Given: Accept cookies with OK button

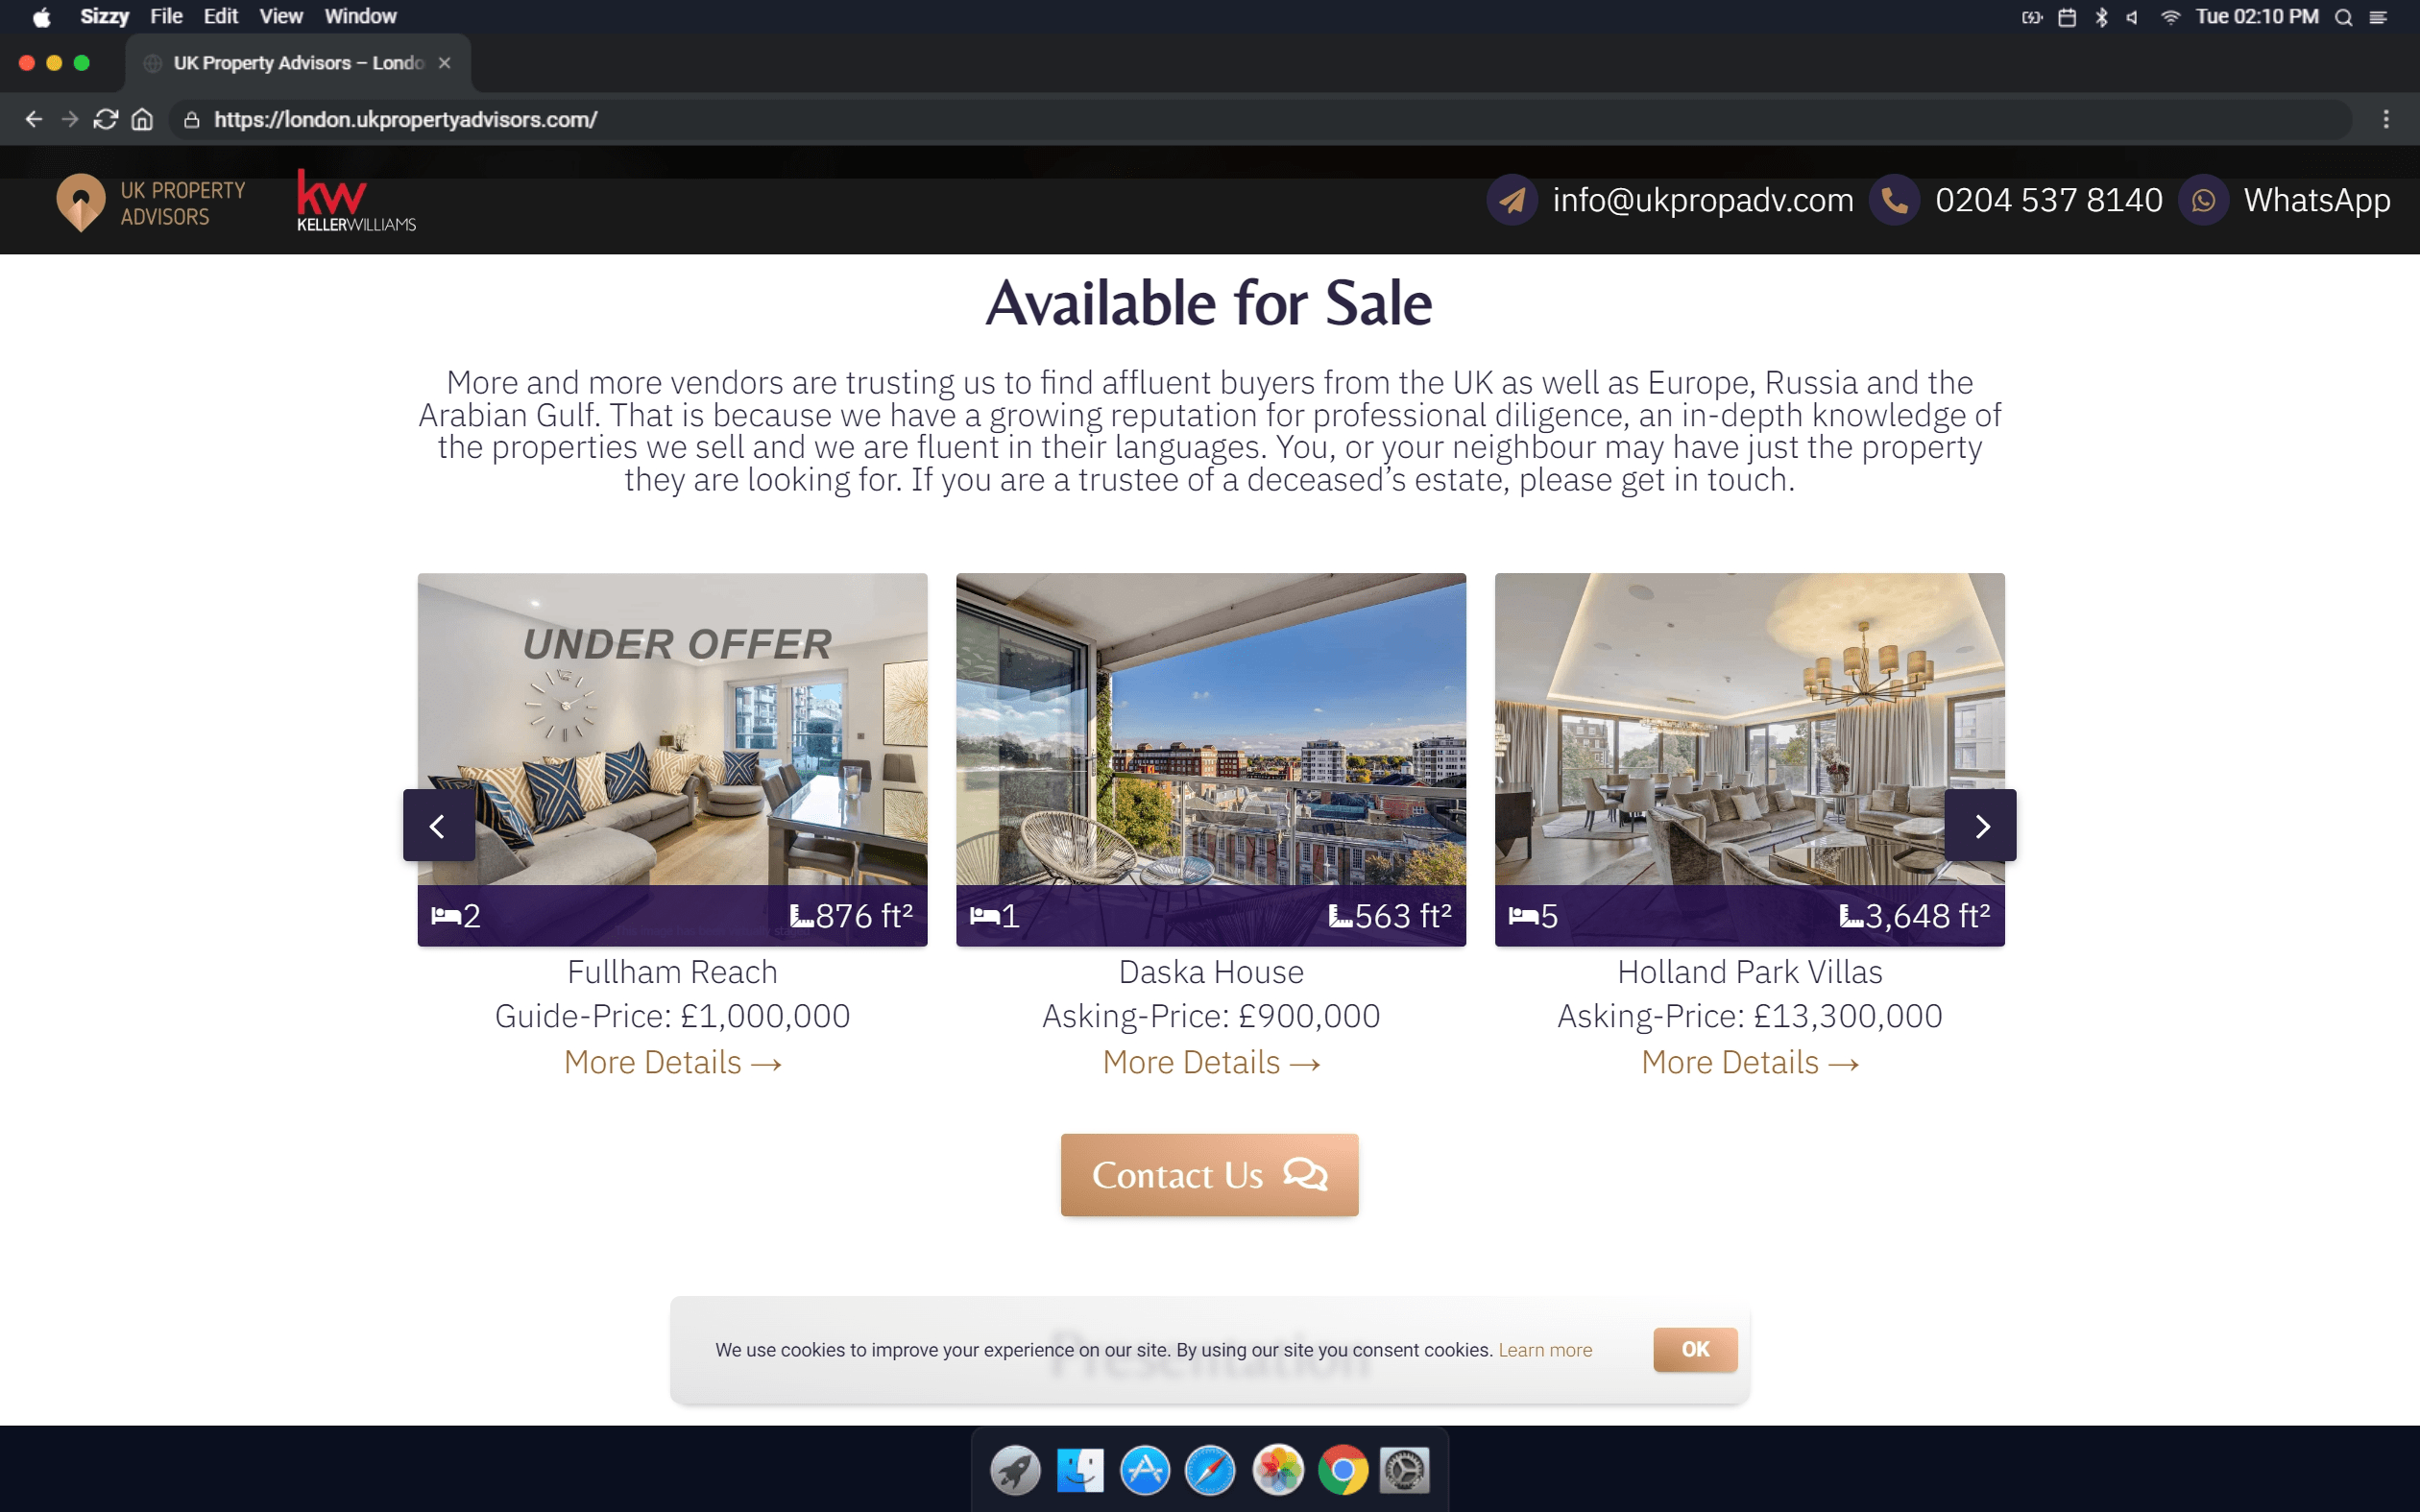Looking at the screenshot, I should coord(1695,1349).
